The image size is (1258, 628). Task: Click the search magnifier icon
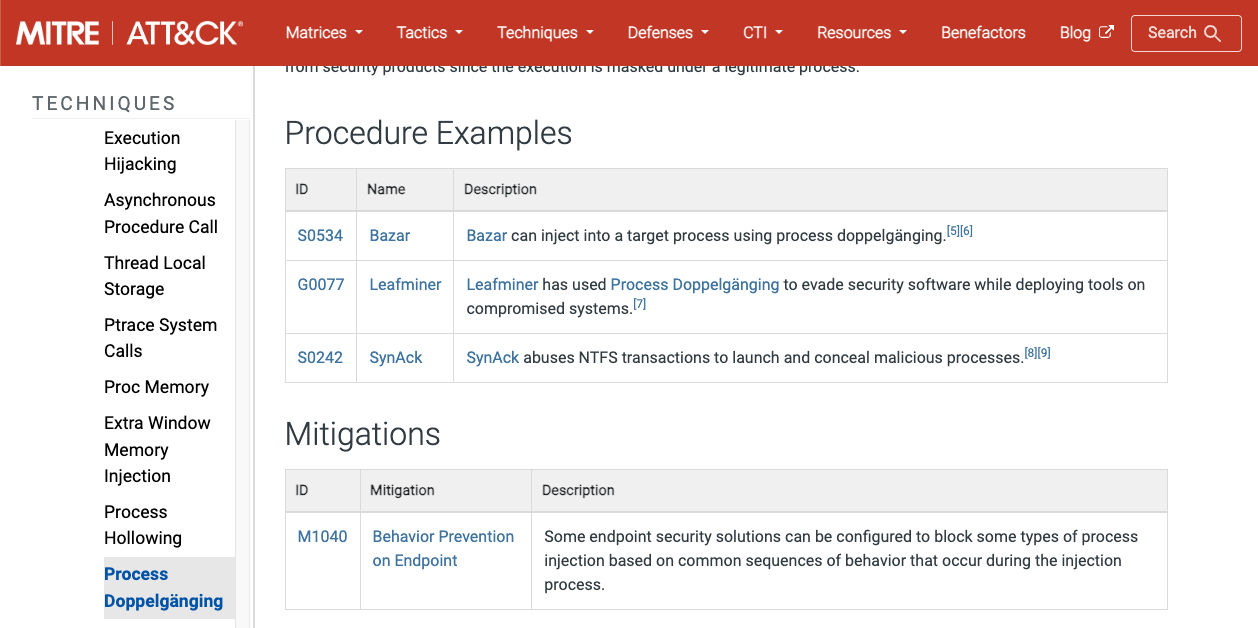point(1213,33)
